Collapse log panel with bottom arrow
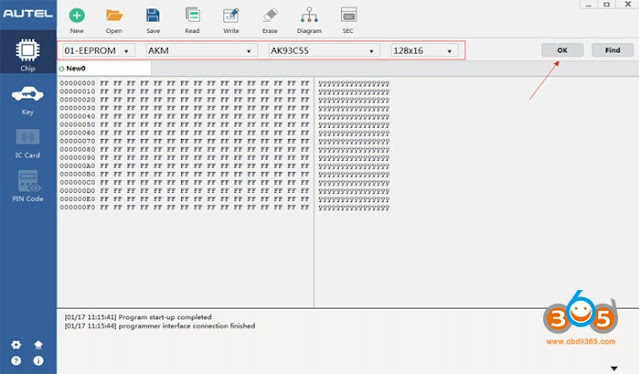 point(614,368)
